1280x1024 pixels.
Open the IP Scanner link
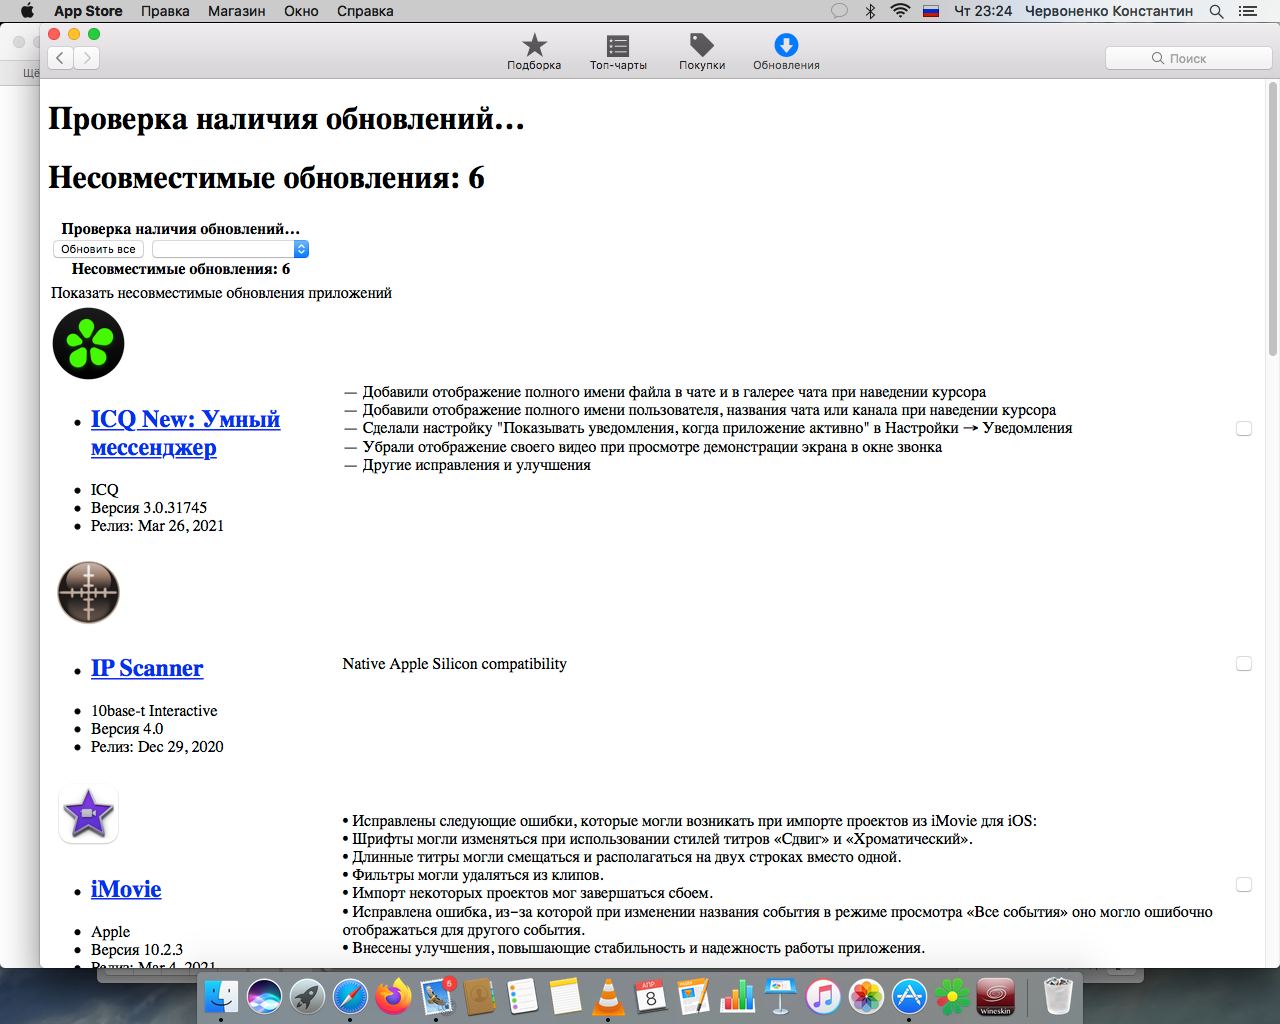point(147,668)
